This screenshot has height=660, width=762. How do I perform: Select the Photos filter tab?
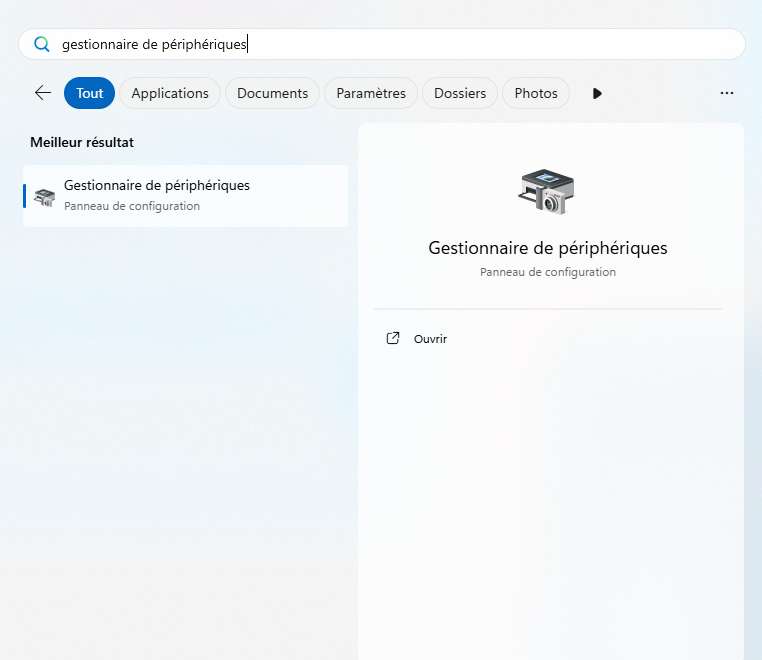536,93
